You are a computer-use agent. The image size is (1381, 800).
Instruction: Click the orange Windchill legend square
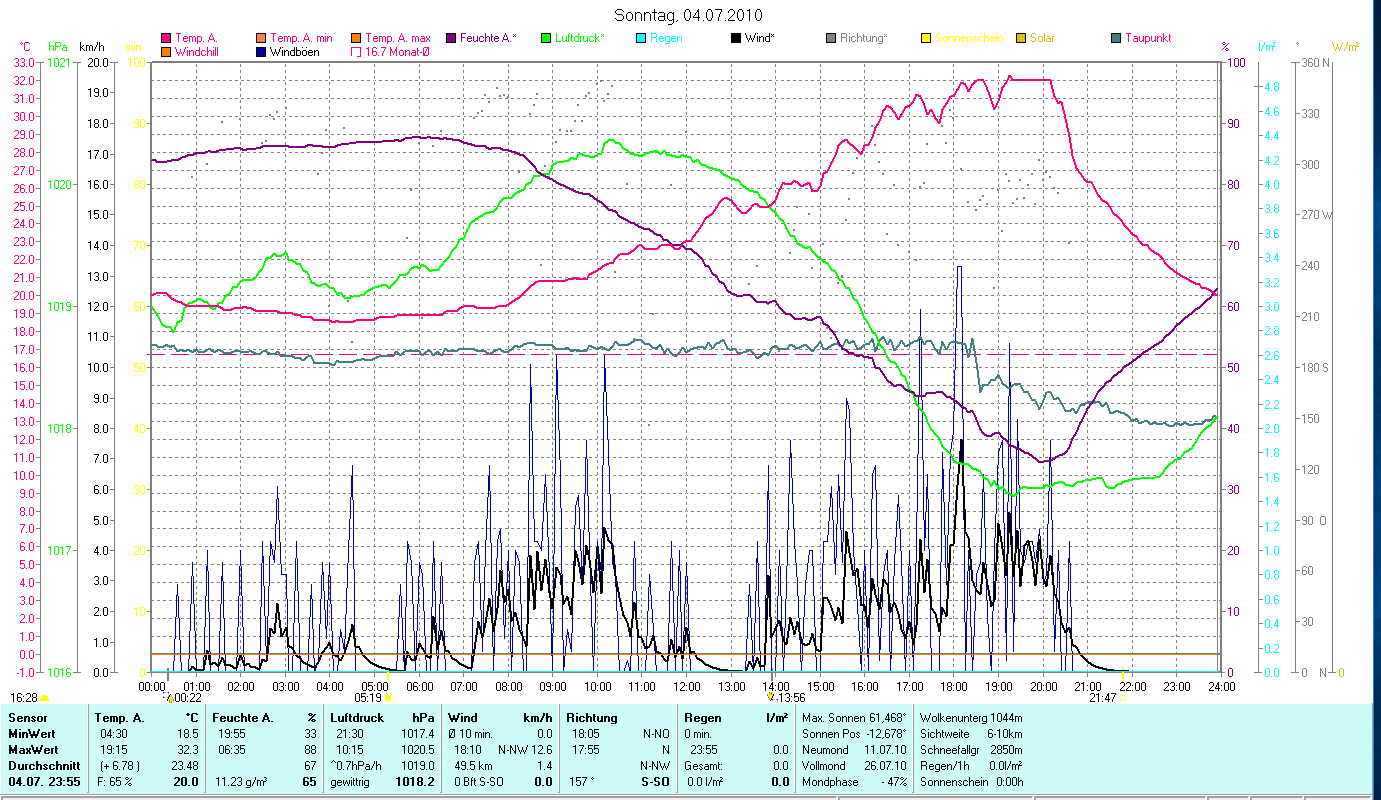coord(166,51)
